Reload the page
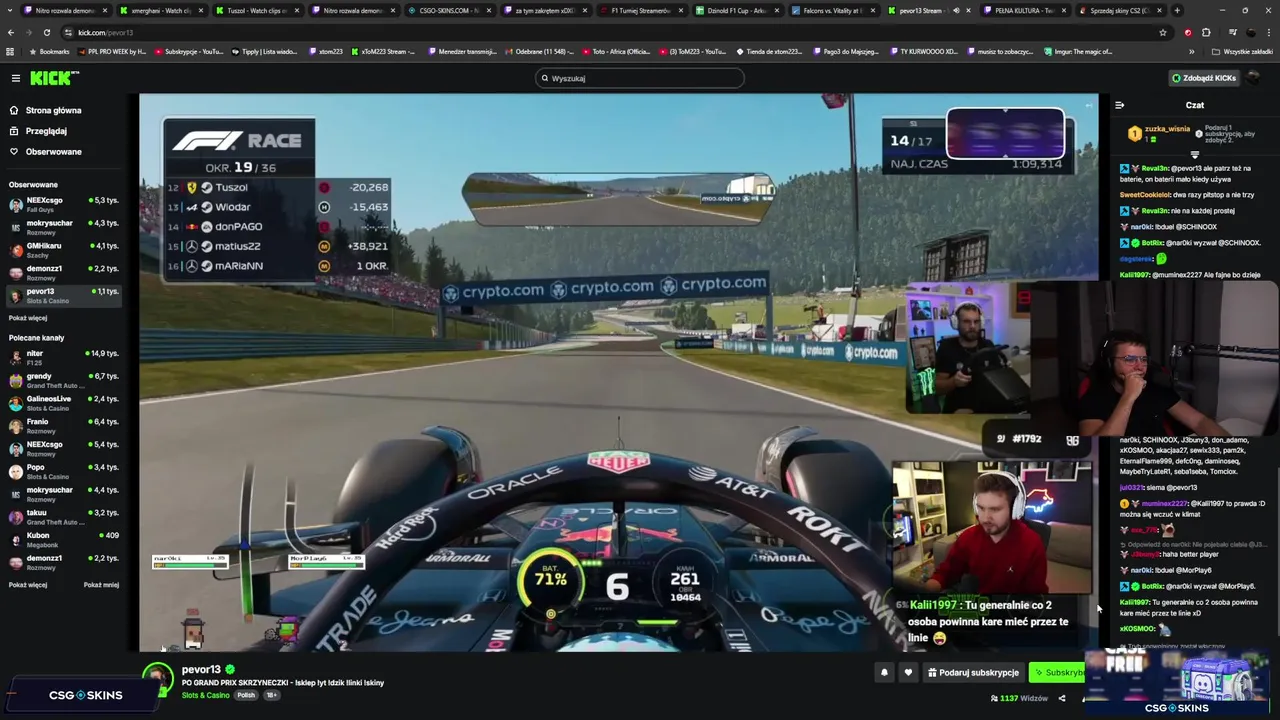 [46, 32]
